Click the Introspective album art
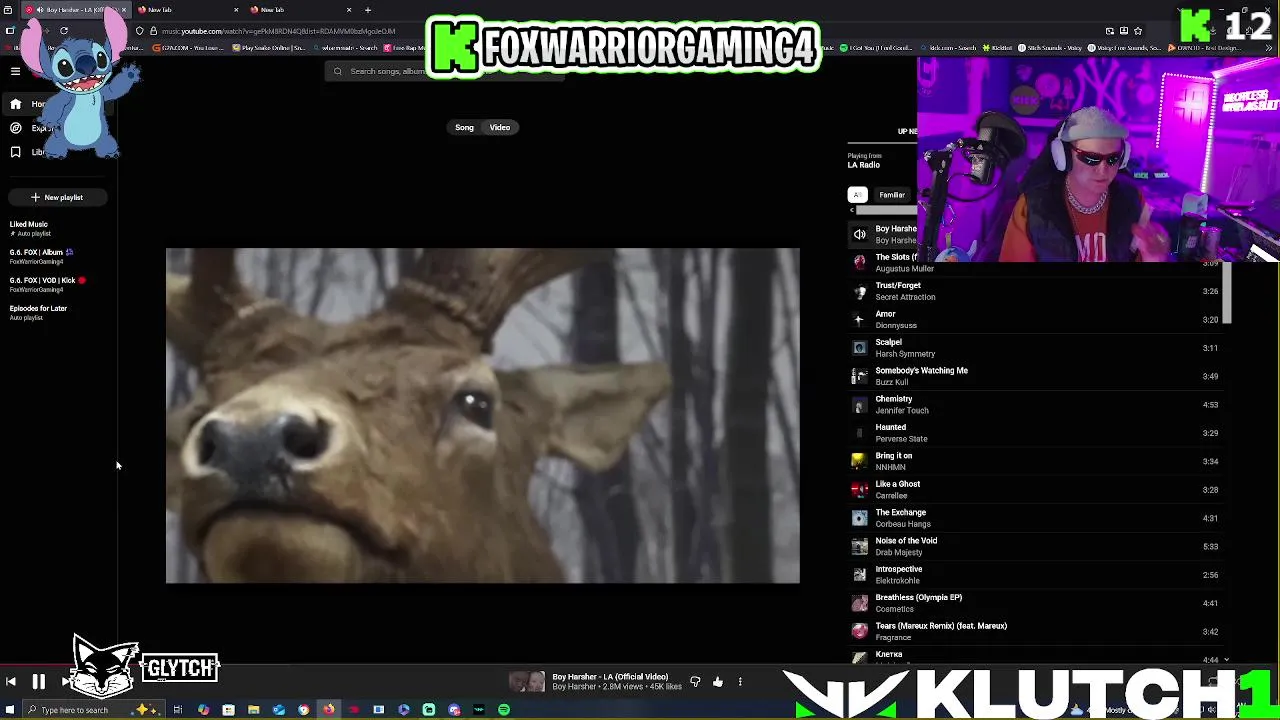This screenshot has width=1280, height=720. [x=859, y=574]
